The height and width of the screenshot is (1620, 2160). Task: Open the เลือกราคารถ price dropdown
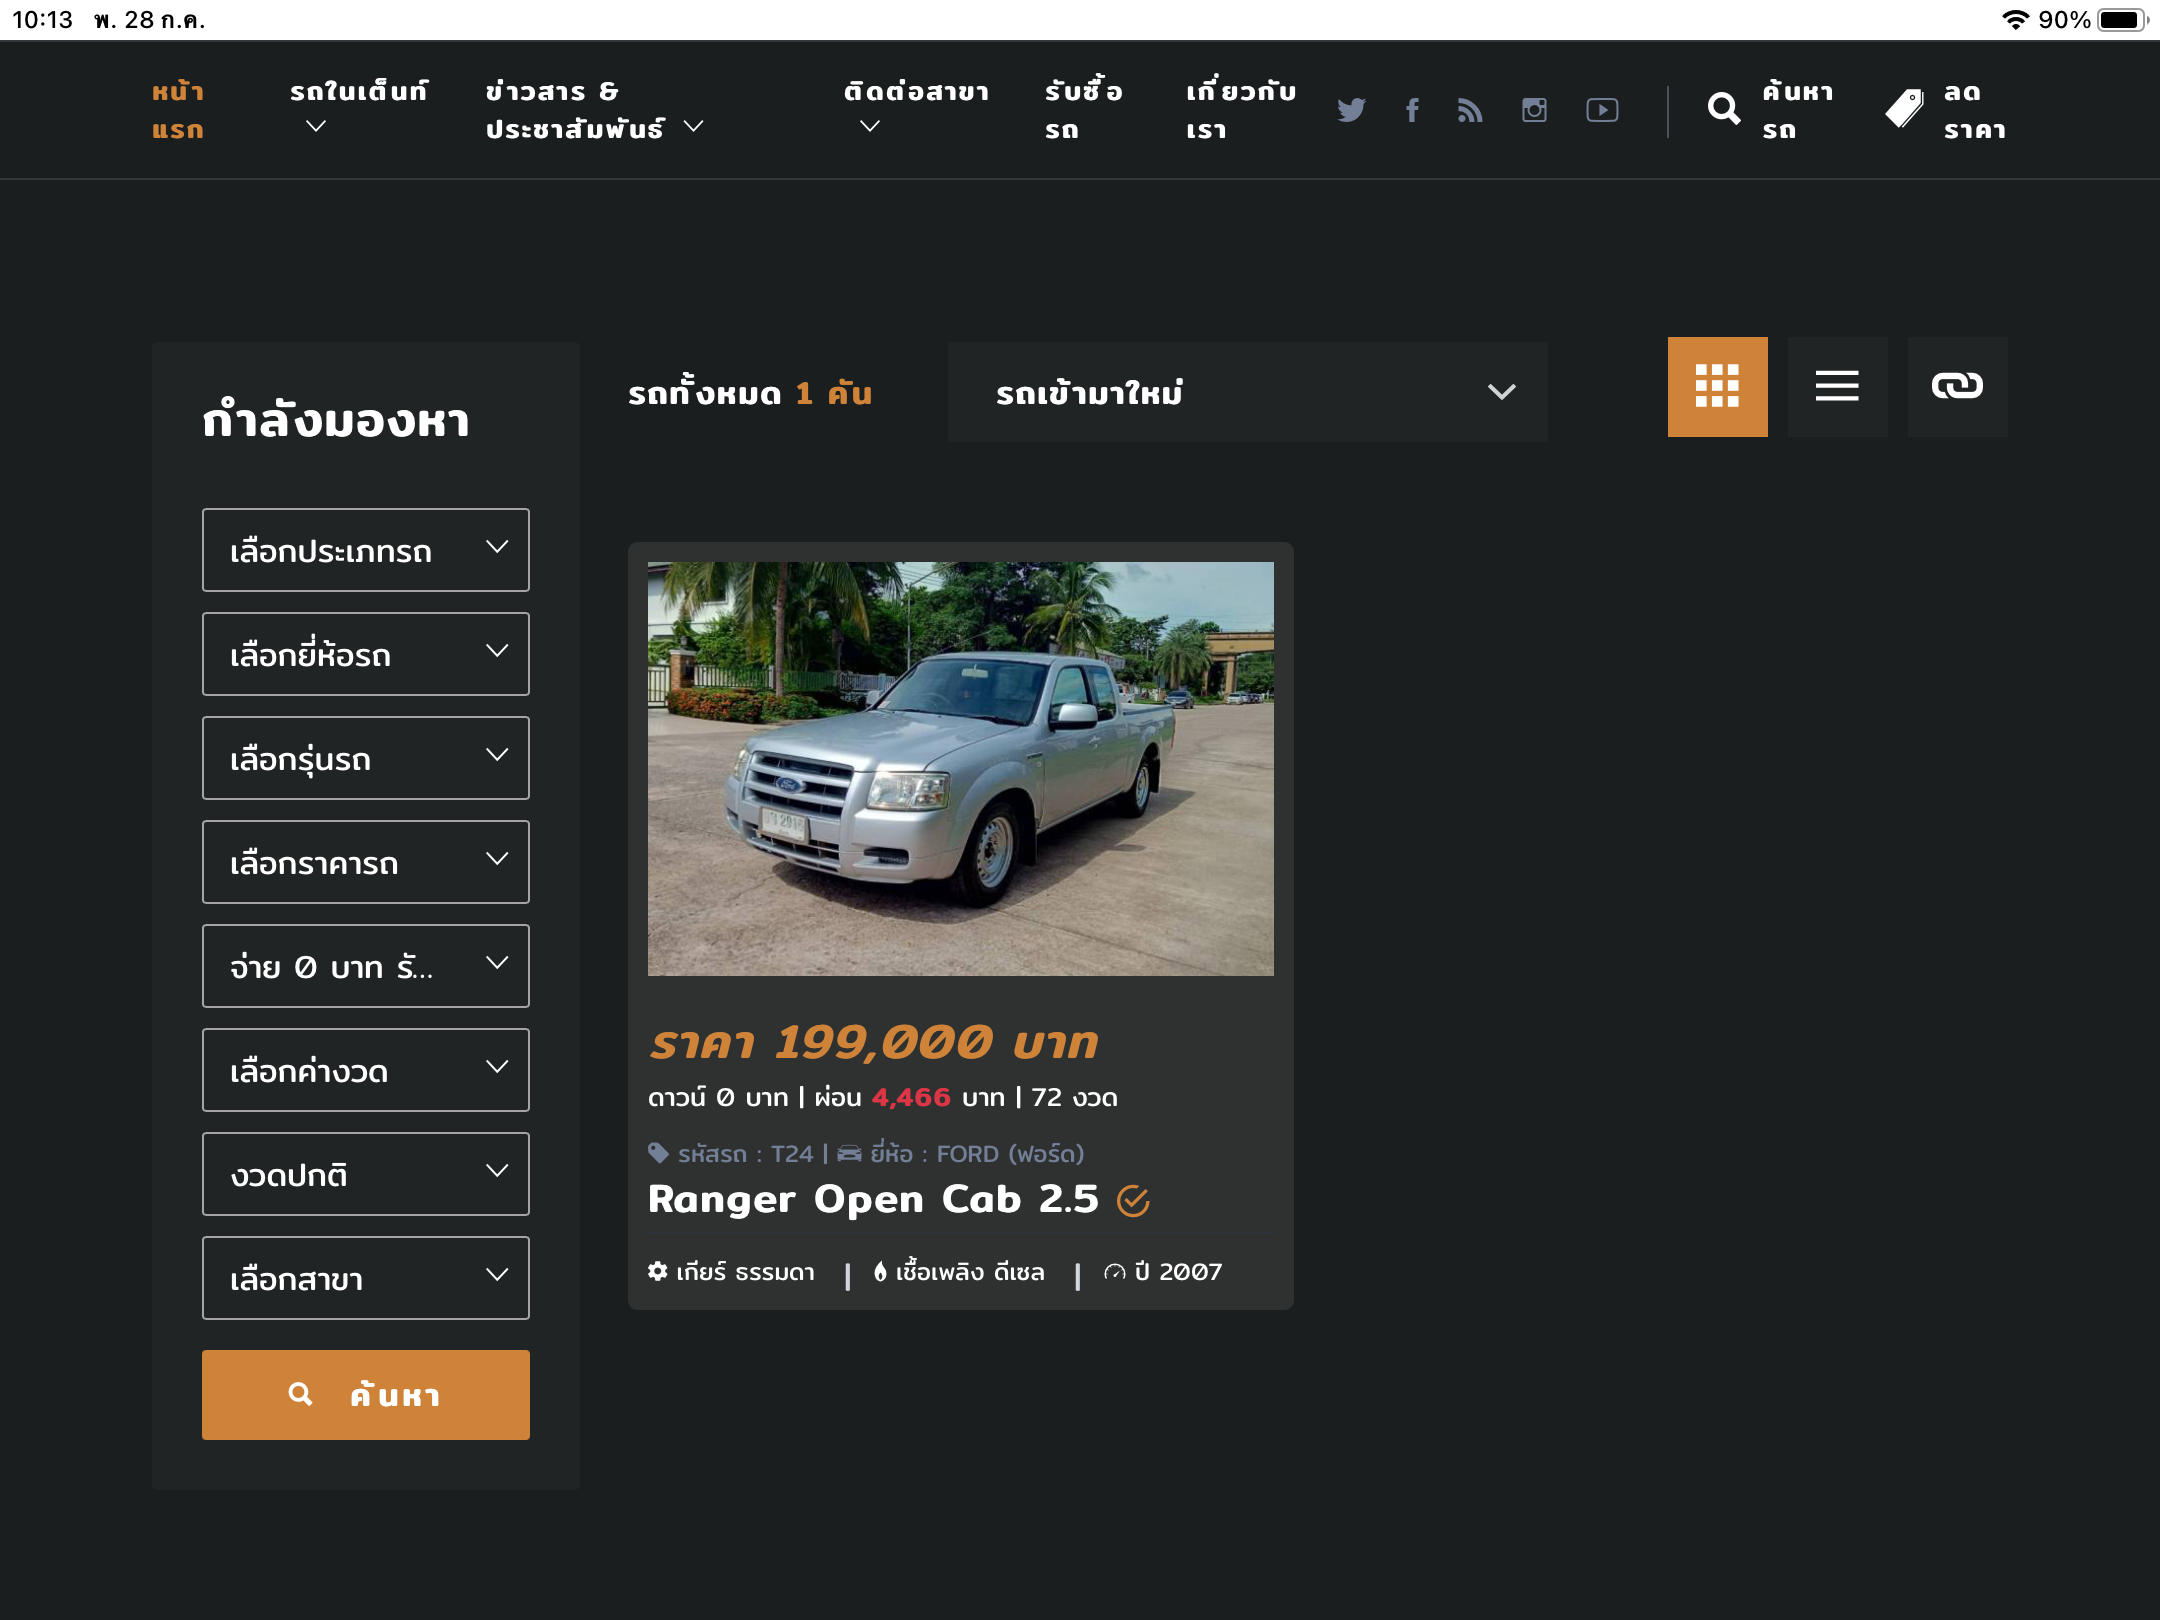(366, 862)
